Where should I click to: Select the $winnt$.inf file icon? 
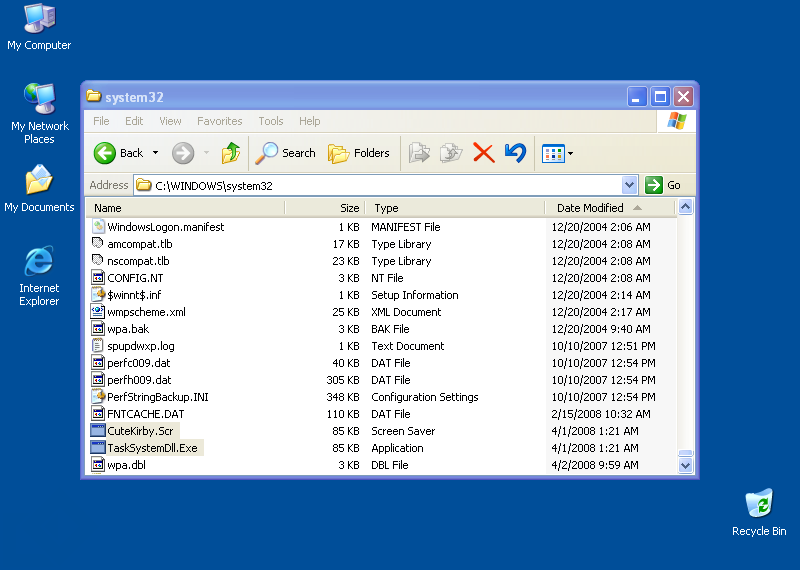pos(98,294)
